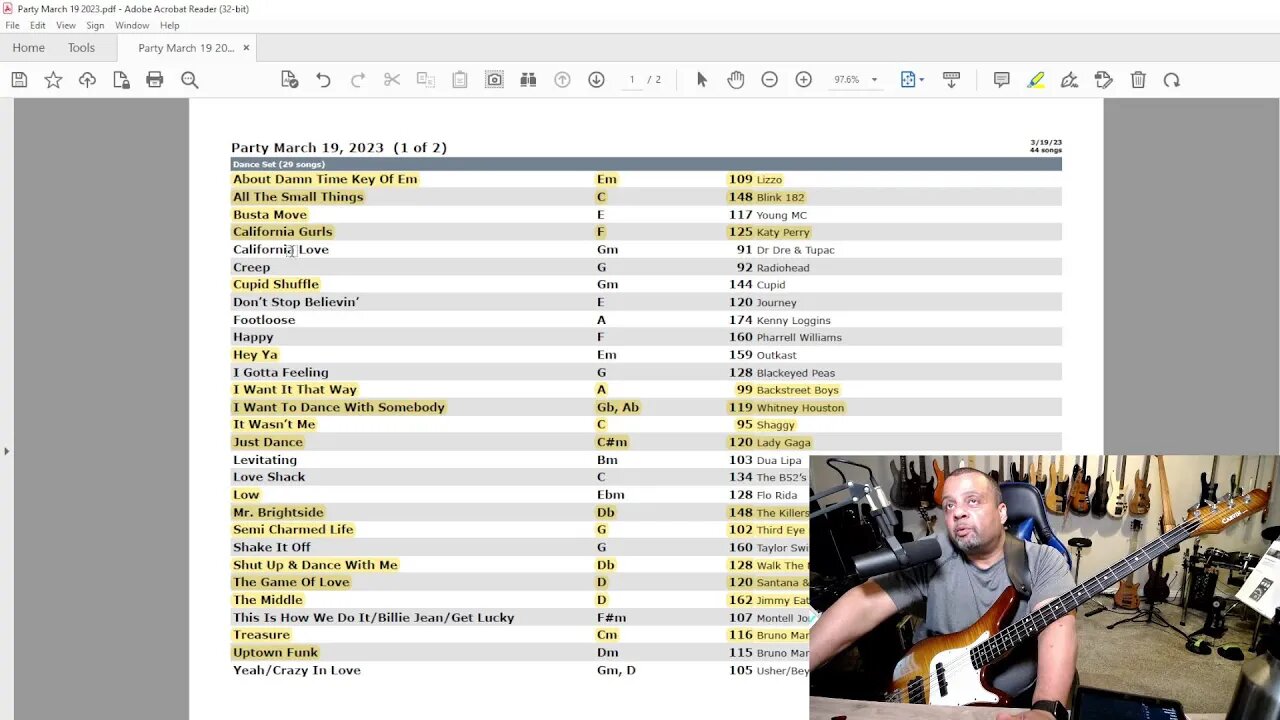Open the Window menu
1280x720 pixels.
point(132,25)
